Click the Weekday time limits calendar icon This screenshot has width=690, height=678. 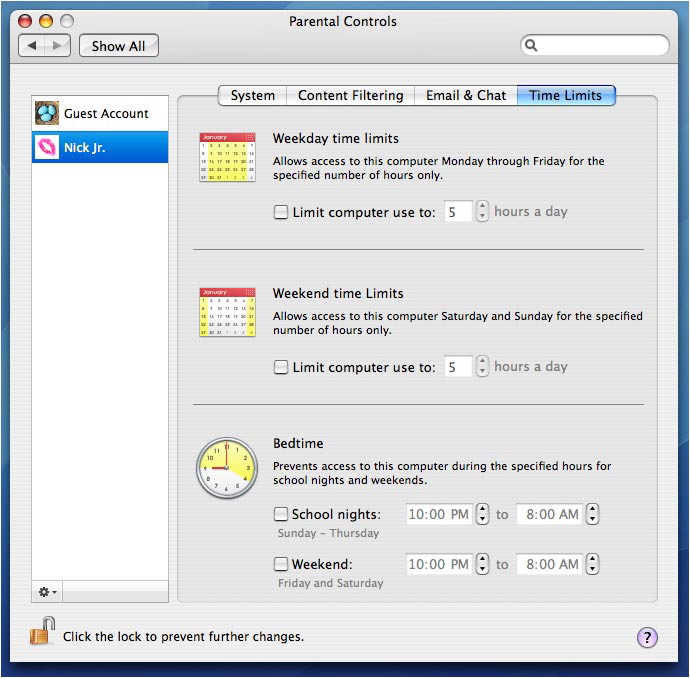click(x=227, y=157)
